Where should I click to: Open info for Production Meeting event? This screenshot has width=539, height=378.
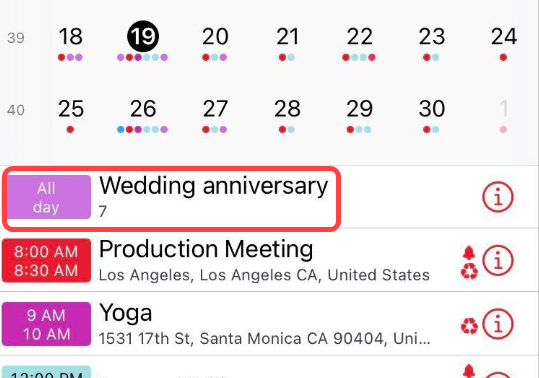tap(498, 260)
